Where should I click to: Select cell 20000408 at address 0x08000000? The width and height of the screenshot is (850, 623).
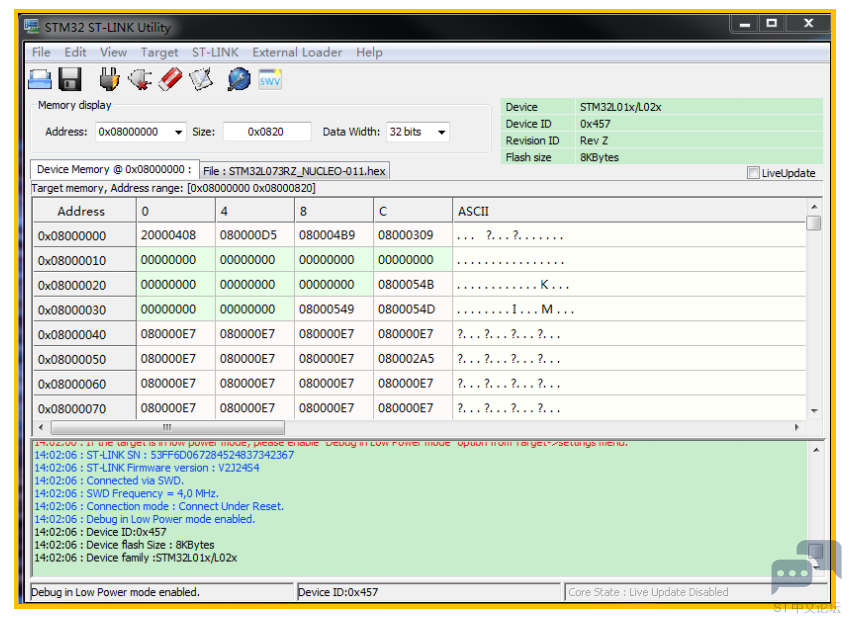(176, 235)
